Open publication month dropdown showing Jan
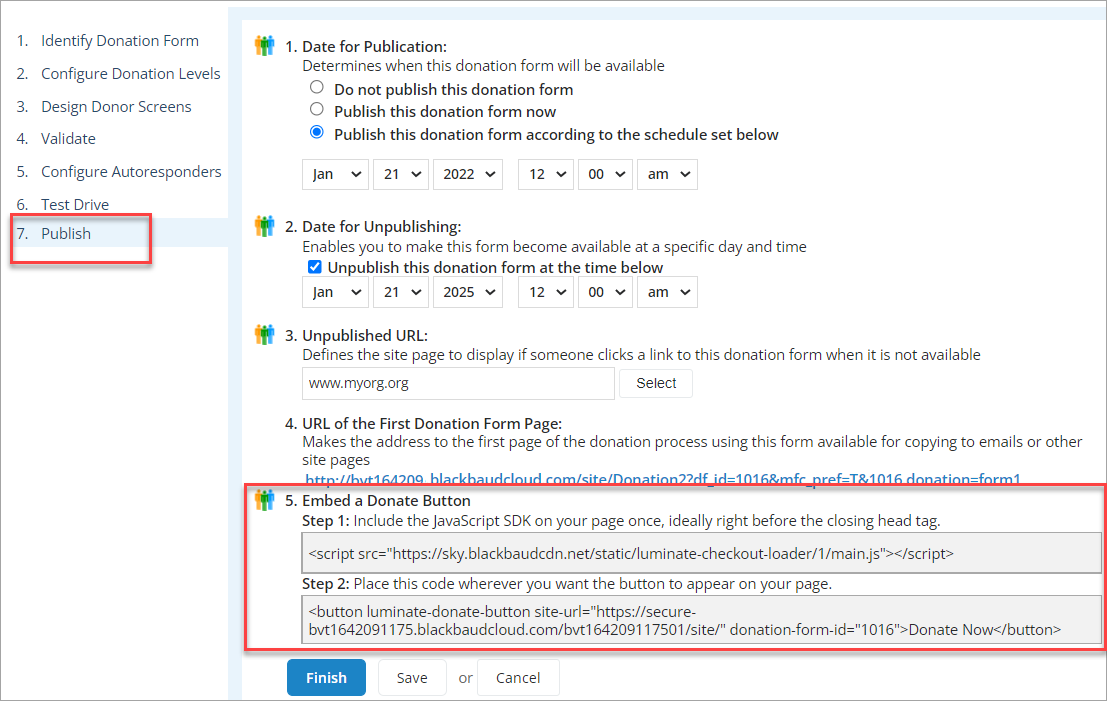1107x701 pixels. tap(335, 174)
